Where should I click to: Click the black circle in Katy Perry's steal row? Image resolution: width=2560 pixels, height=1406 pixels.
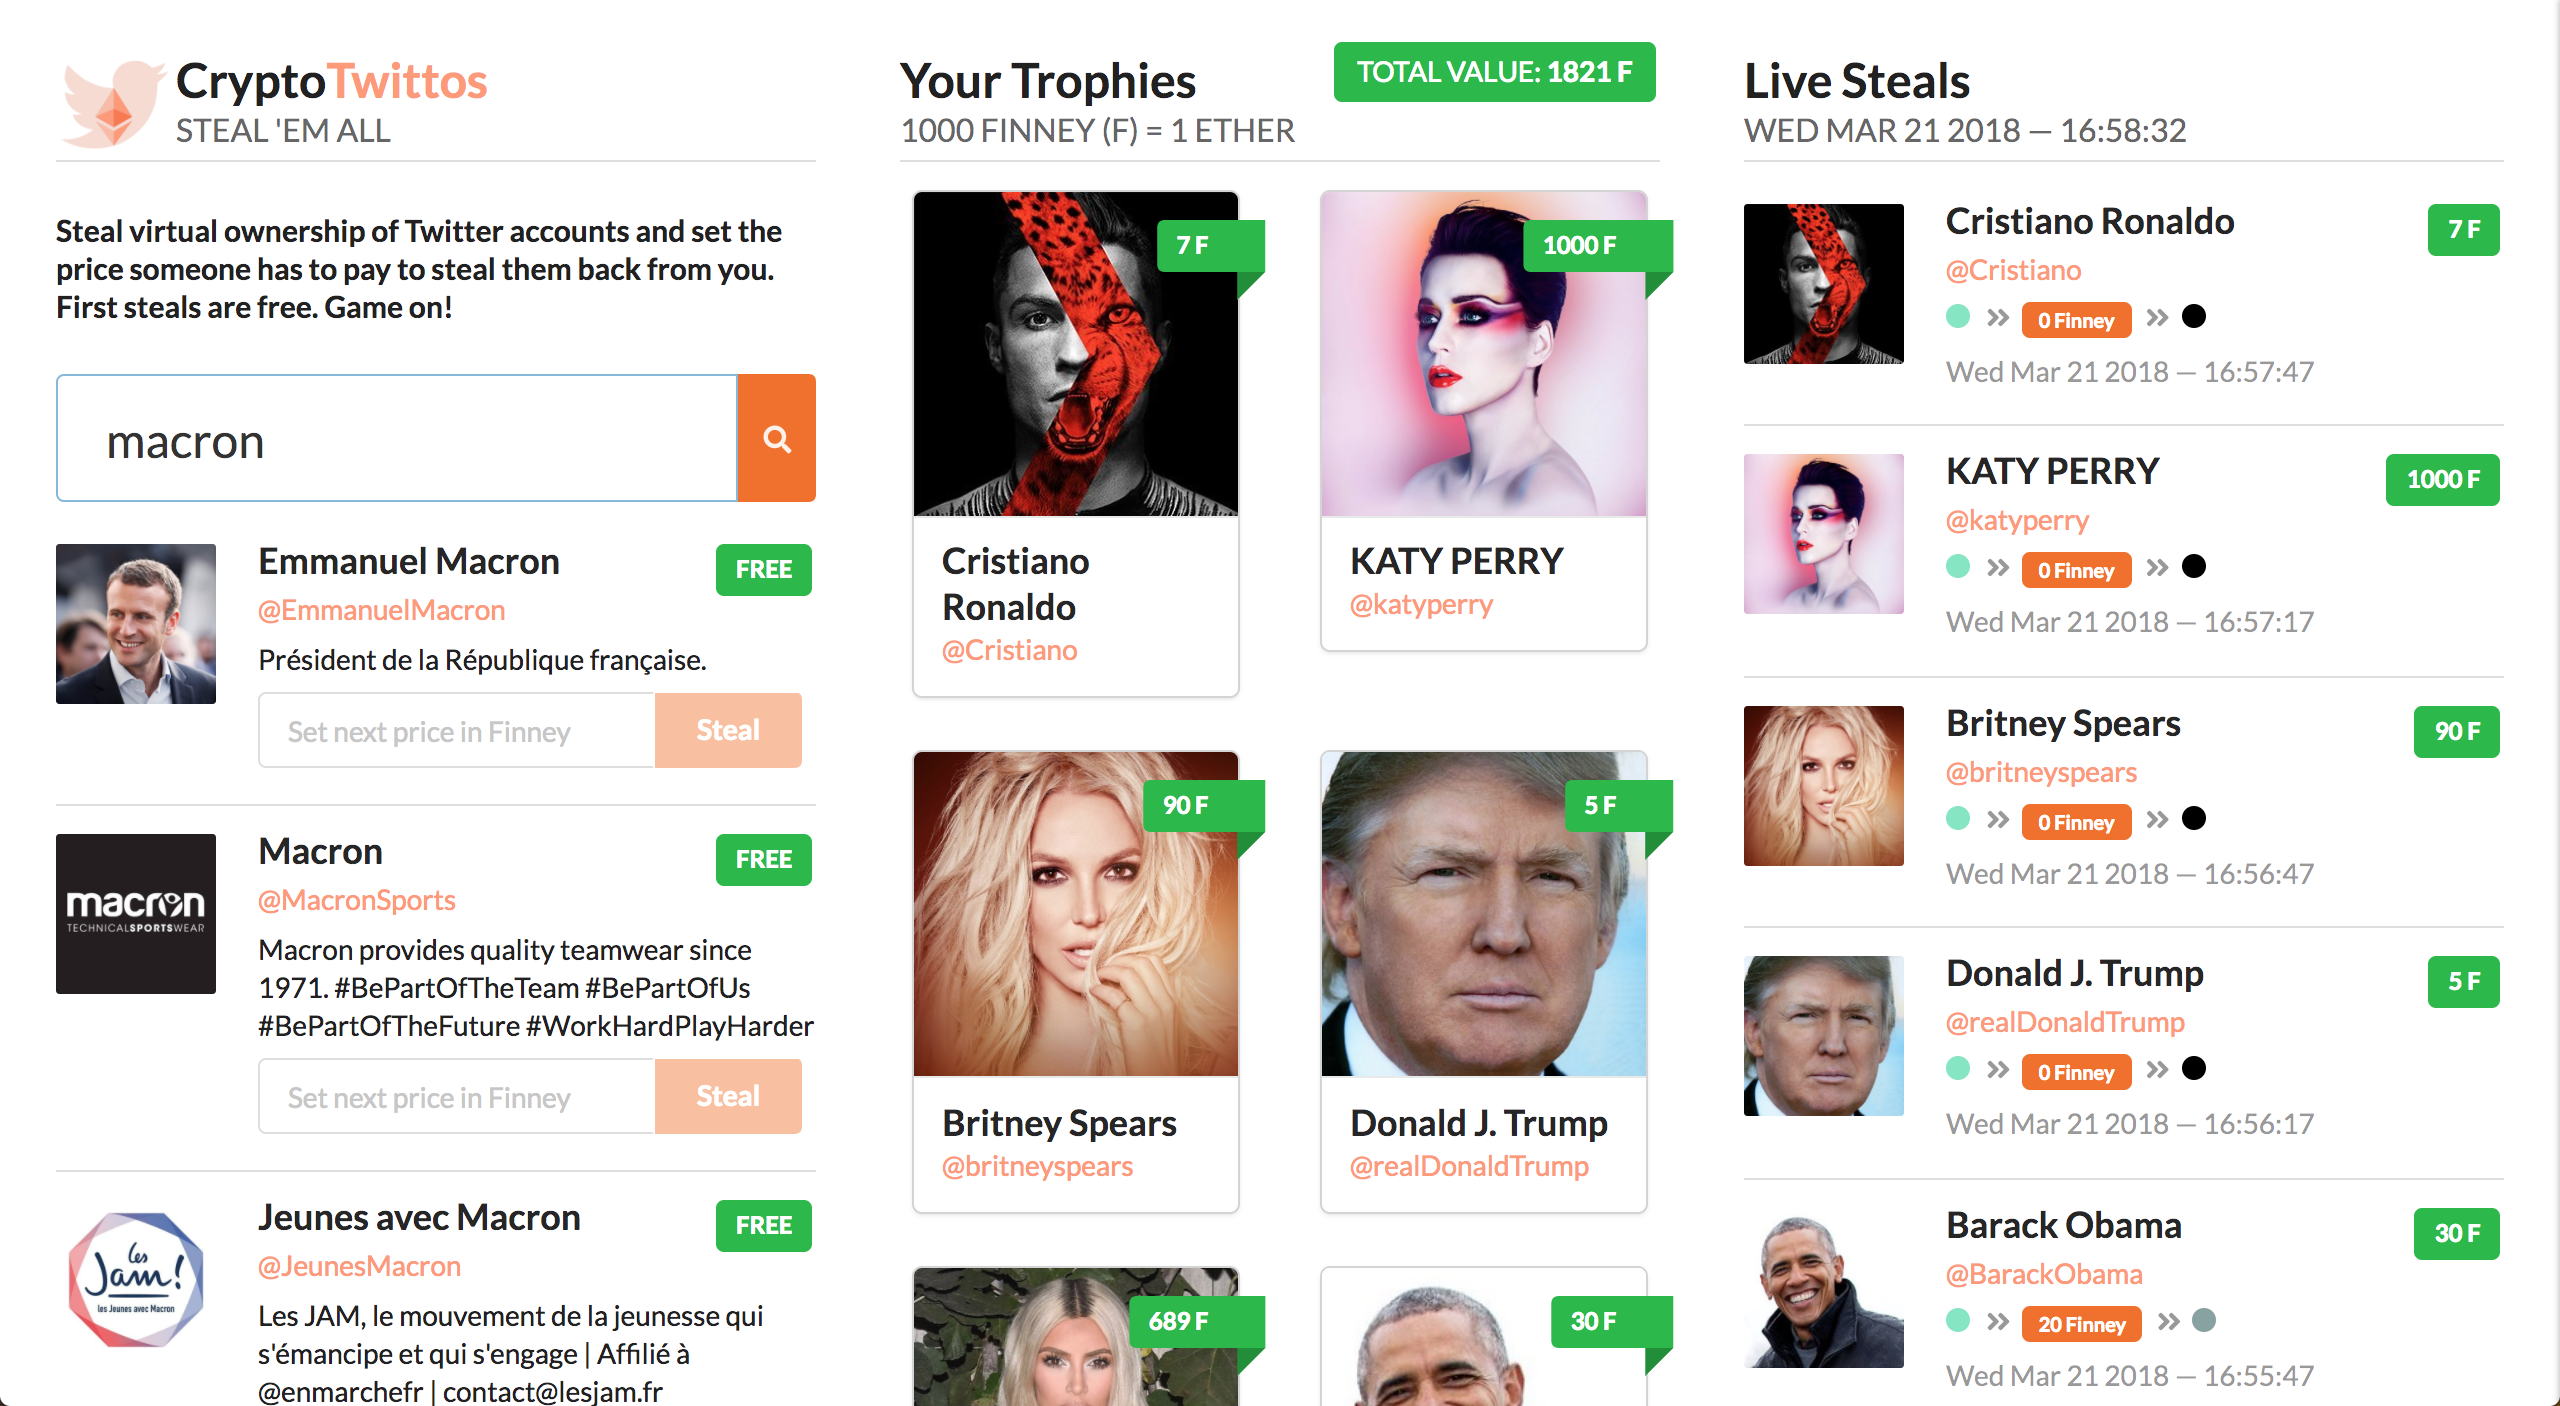pos(2194,567)
